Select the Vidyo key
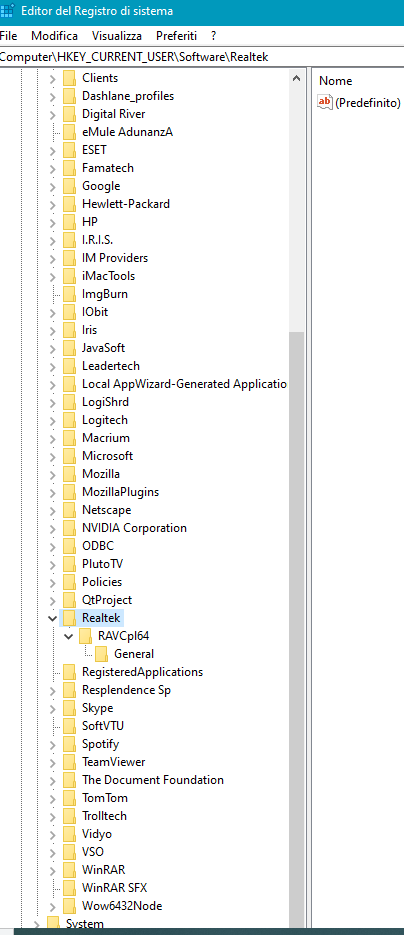 [97, 834]
